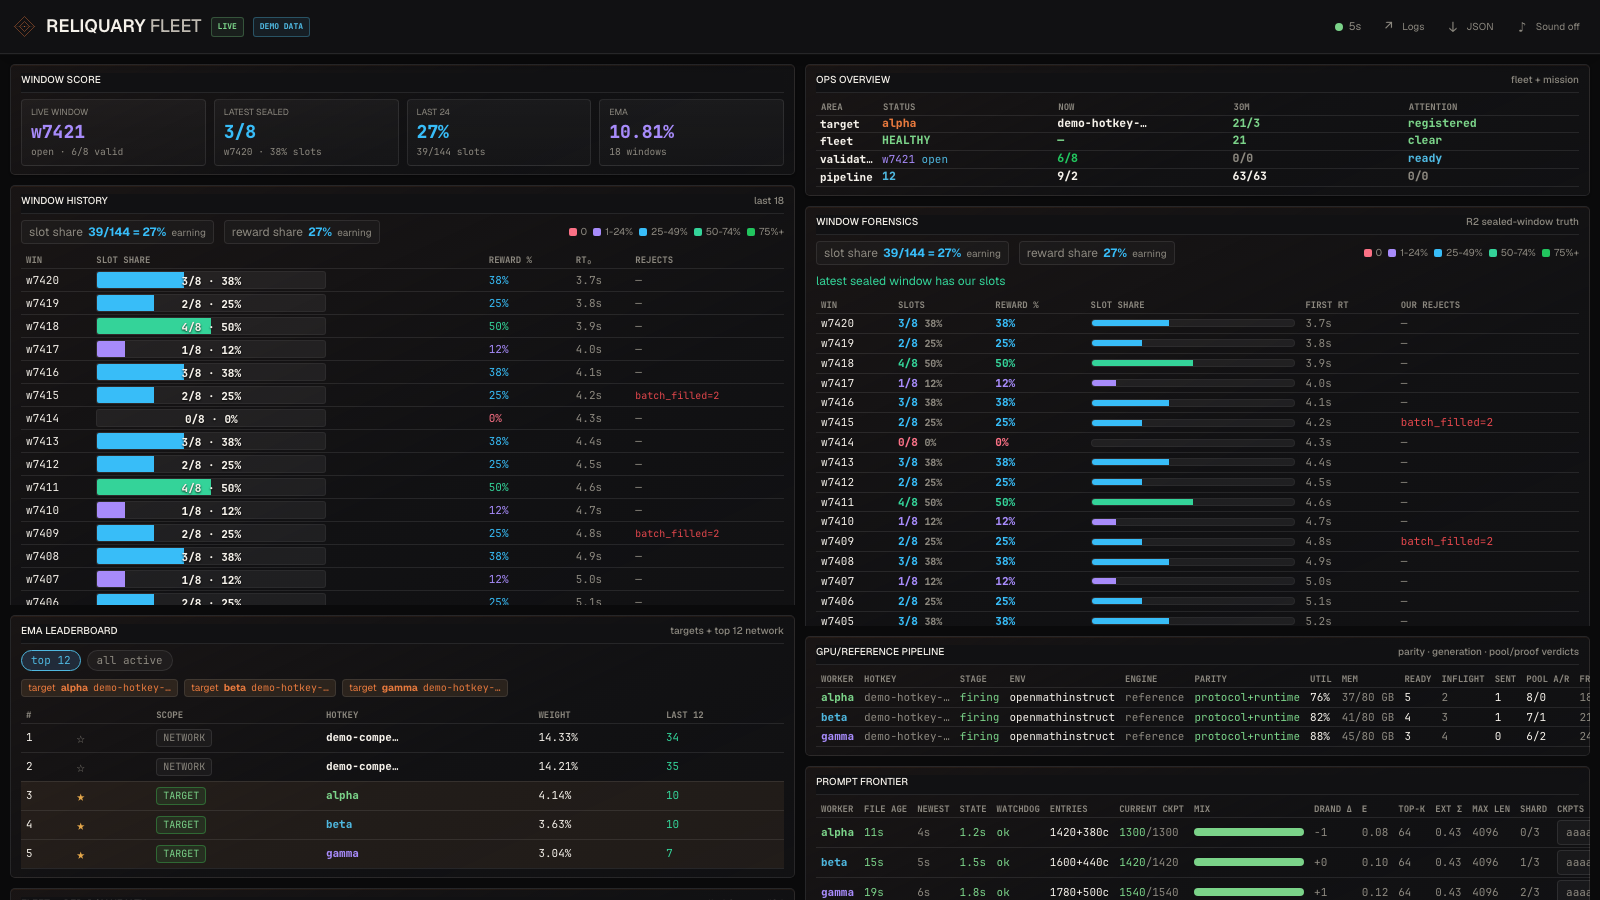
Task: Unstar the alpha leaderboard row
Action: pos(81,797)
